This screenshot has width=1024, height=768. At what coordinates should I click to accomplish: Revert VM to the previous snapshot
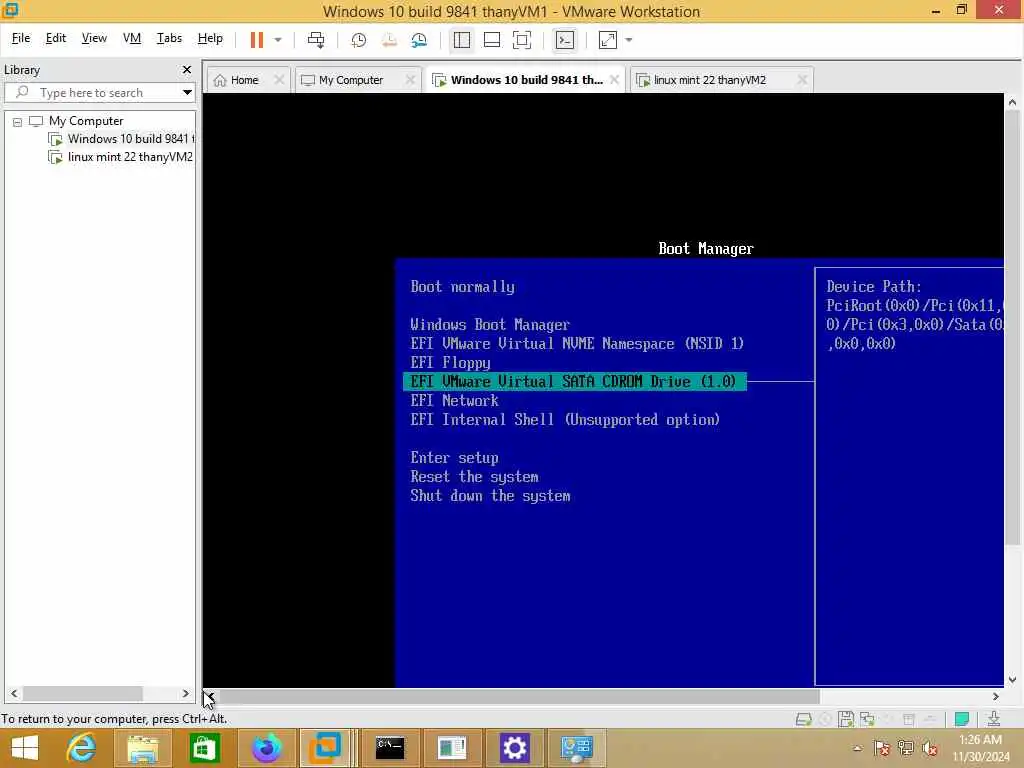[389, 40]
